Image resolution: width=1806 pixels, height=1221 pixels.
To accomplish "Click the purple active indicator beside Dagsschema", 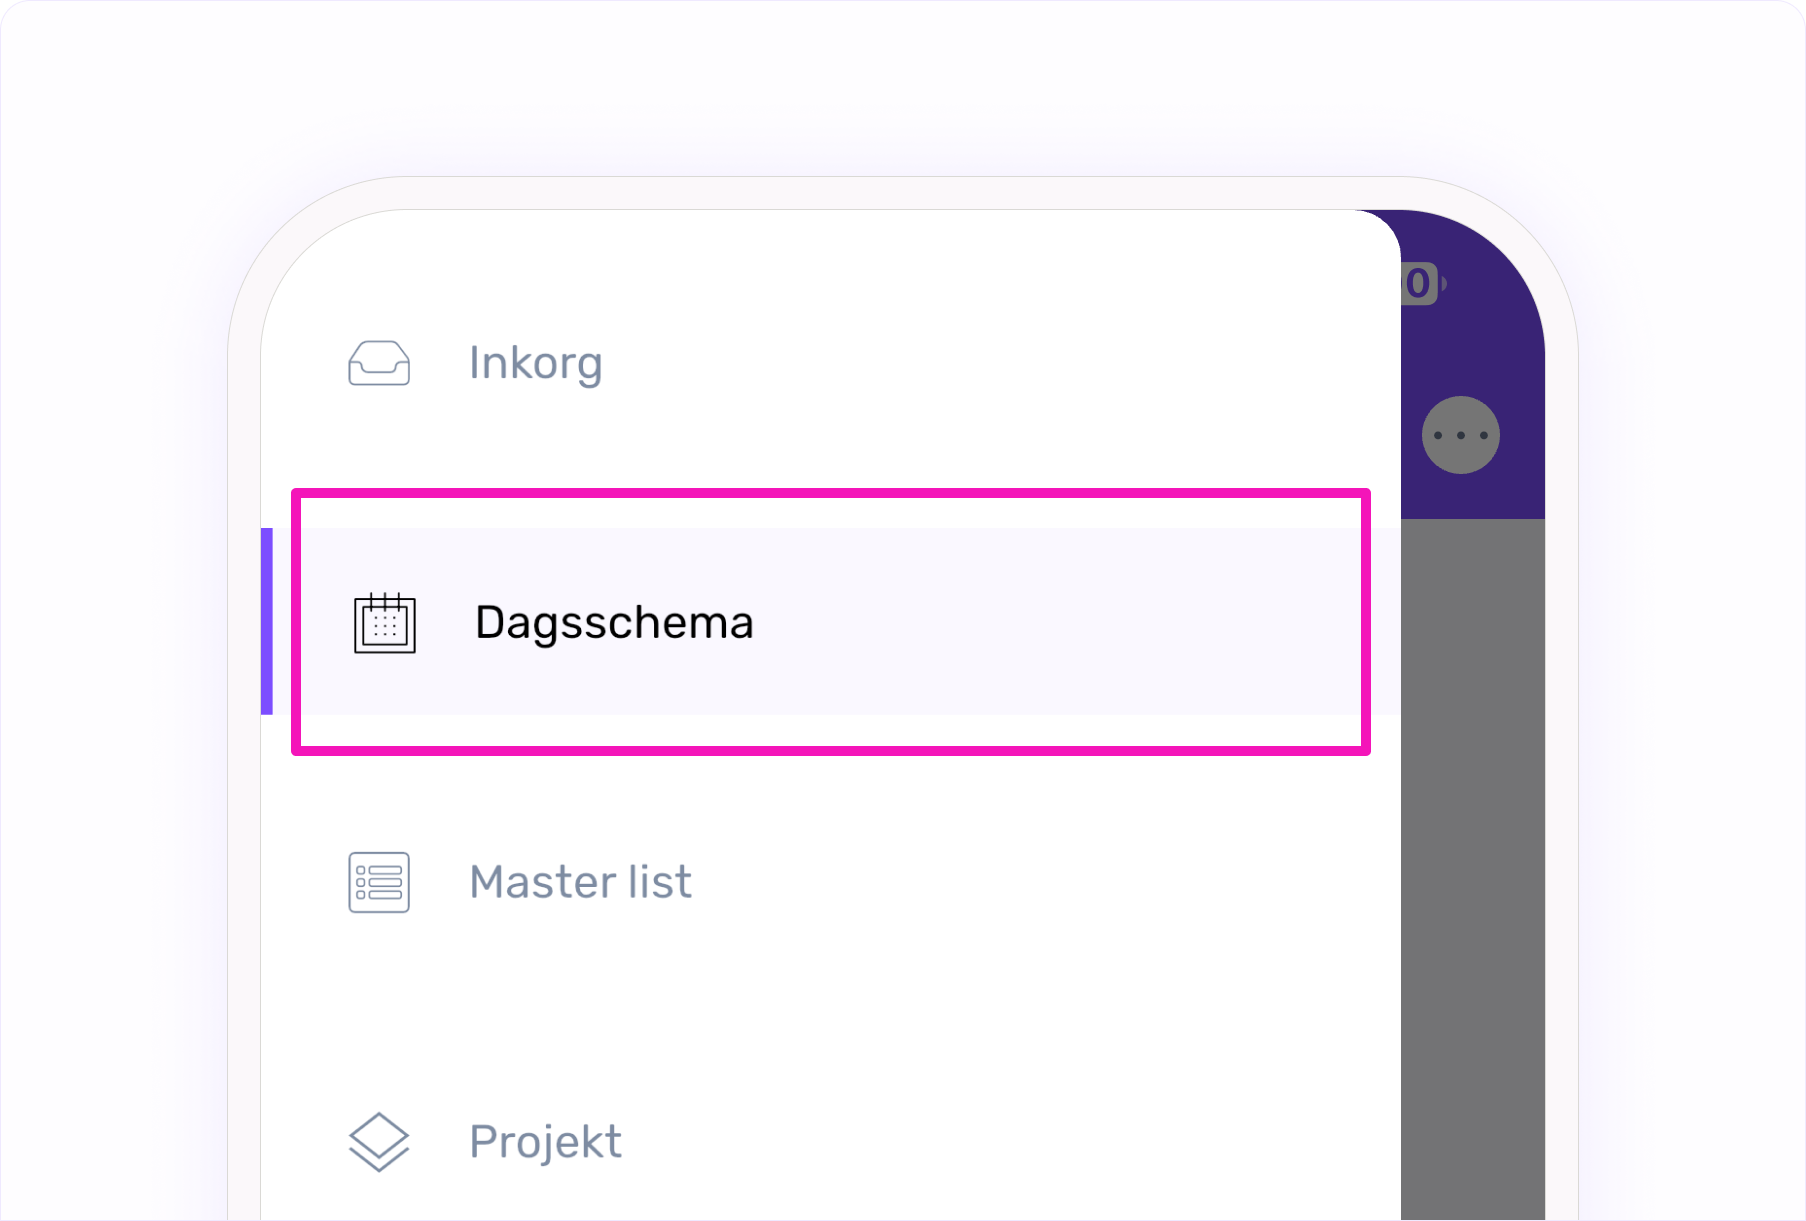I will pos(267,621).
